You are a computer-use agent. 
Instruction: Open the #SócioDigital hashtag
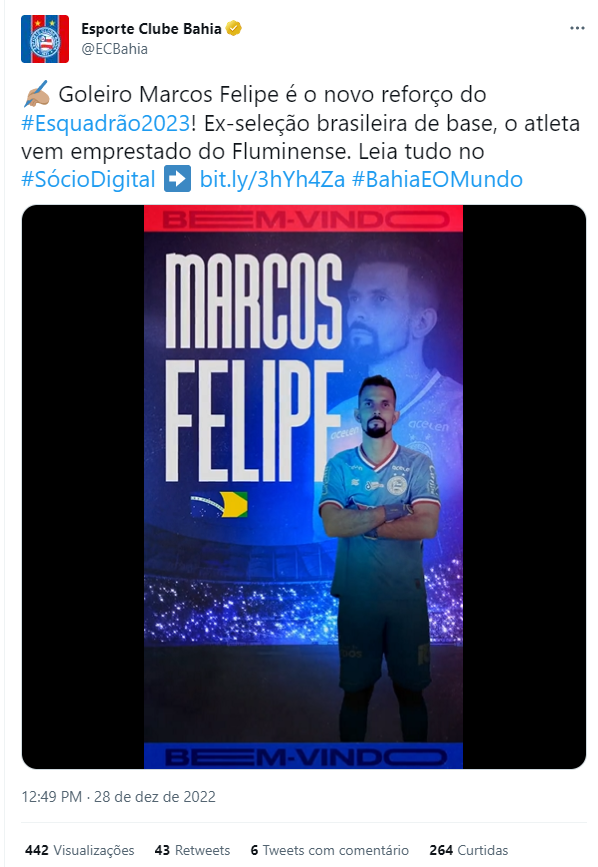pos(88,180)
